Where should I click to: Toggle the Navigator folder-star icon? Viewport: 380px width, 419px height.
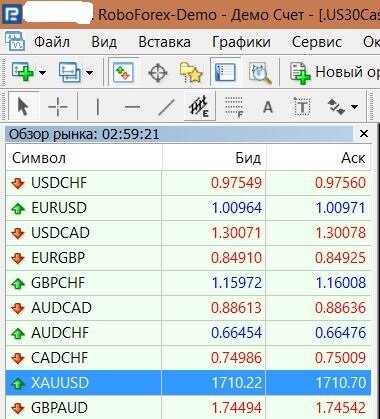pos(191,72)
